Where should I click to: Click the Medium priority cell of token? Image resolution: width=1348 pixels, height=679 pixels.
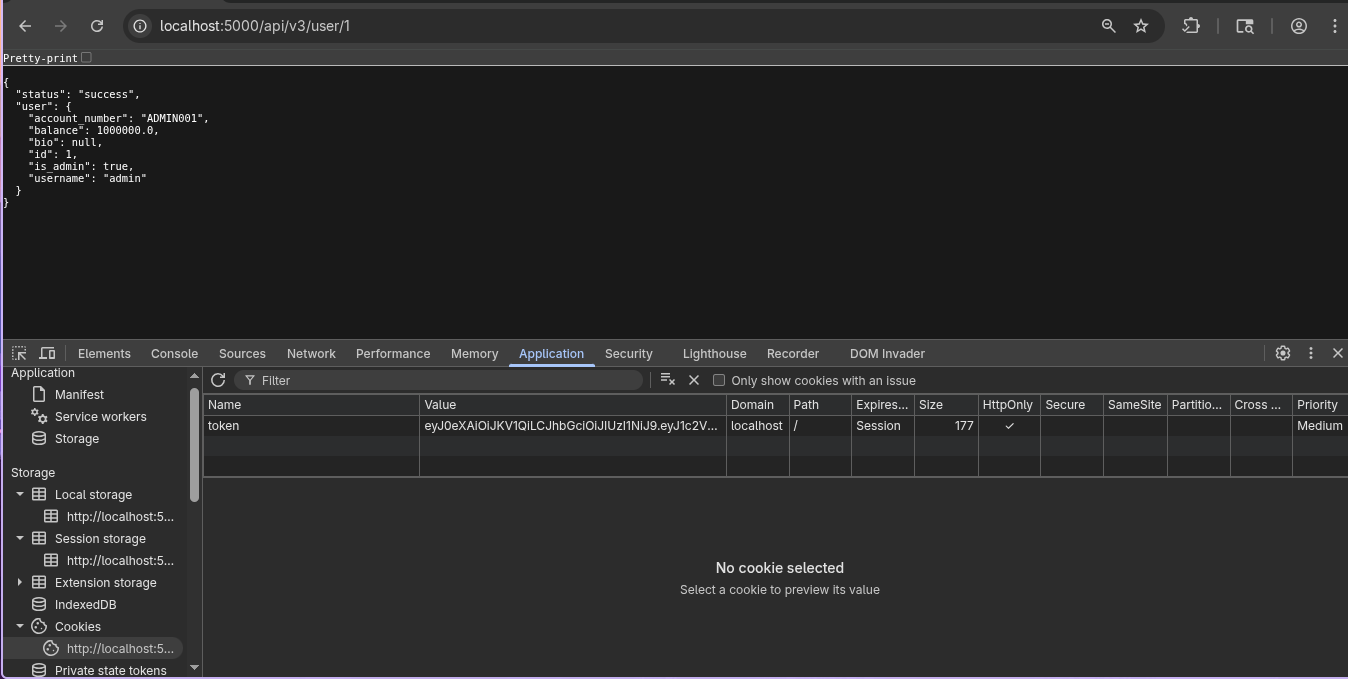tap(1320, 426)
